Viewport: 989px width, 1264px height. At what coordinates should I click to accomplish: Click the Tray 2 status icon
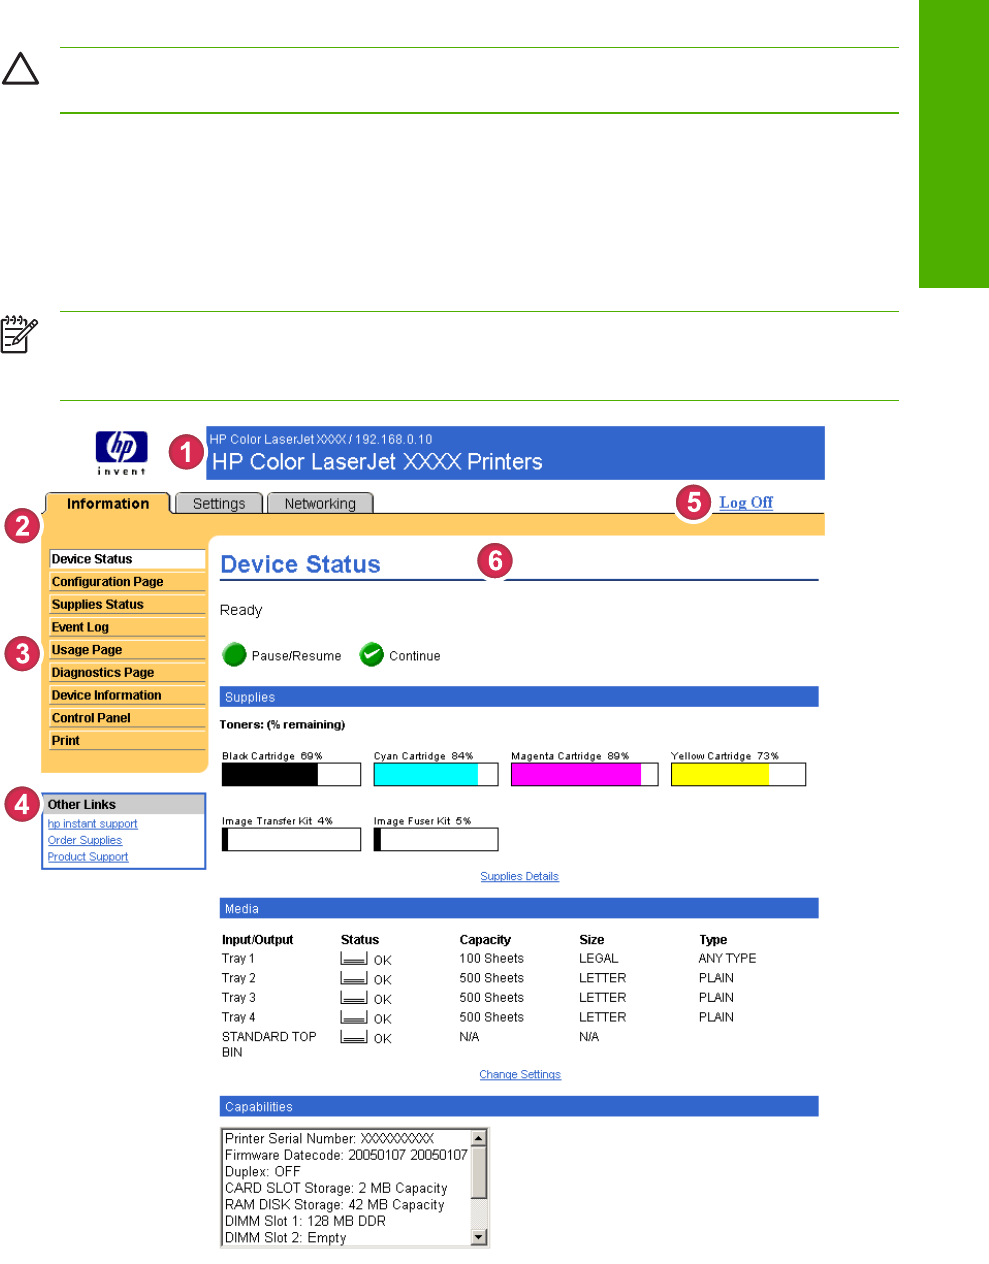tap(353, 979)
